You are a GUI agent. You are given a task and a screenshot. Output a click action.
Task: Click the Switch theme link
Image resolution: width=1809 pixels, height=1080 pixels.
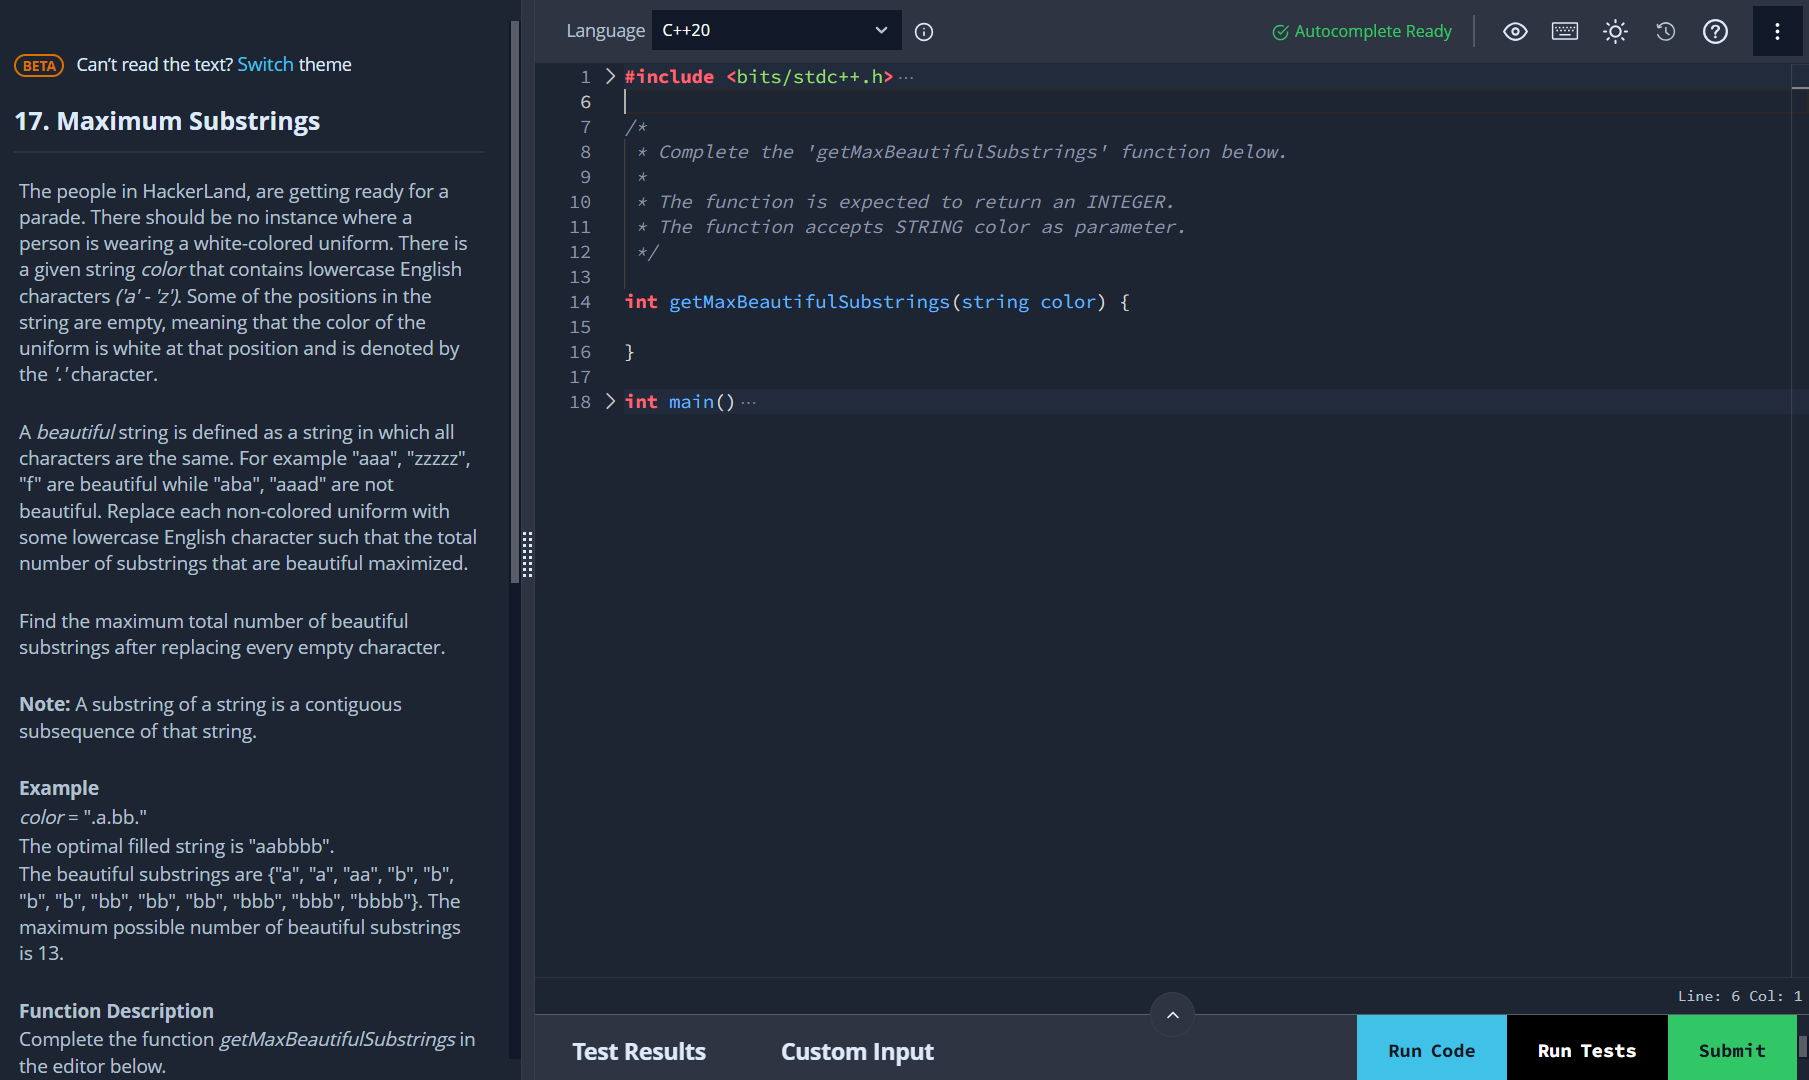(265, 65)
